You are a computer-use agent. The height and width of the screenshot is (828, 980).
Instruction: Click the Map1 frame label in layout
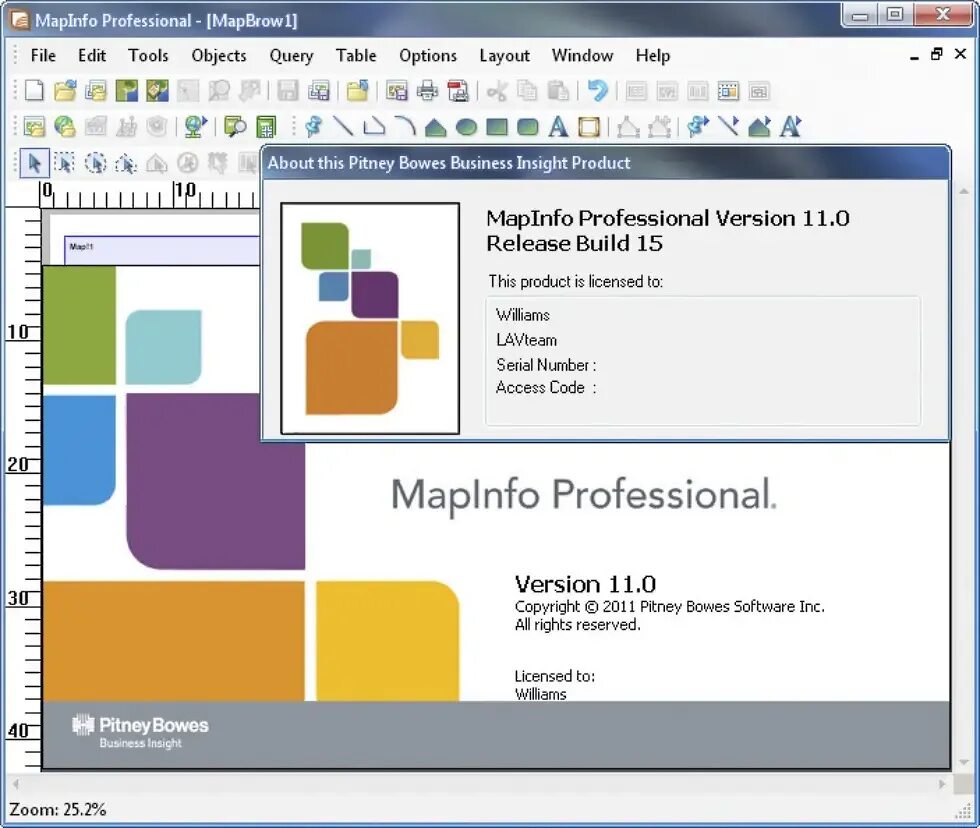pyautogui.click(x=81, y=247)
